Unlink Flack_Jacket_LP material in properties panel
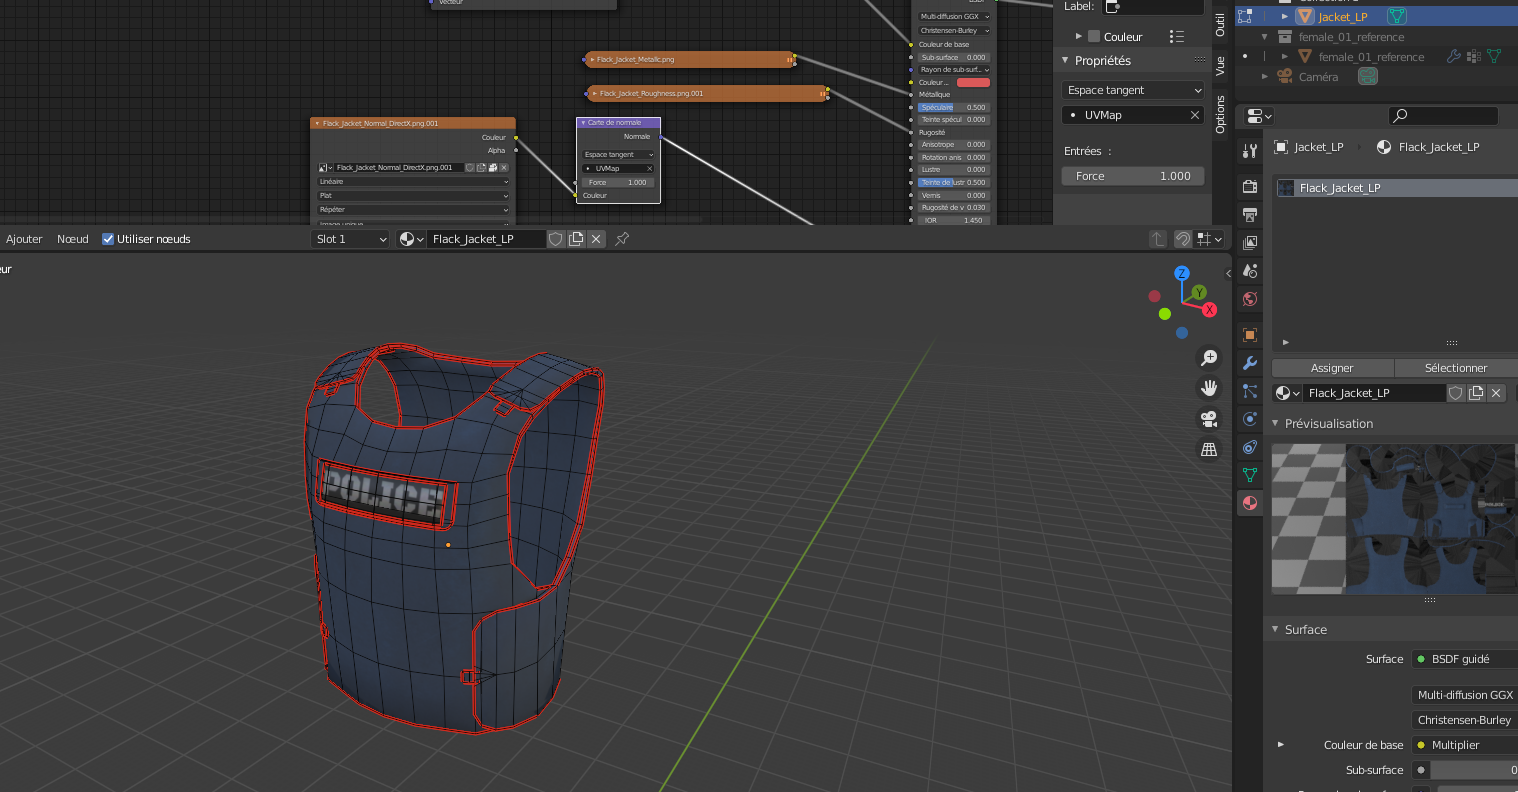 point(1496,393)
